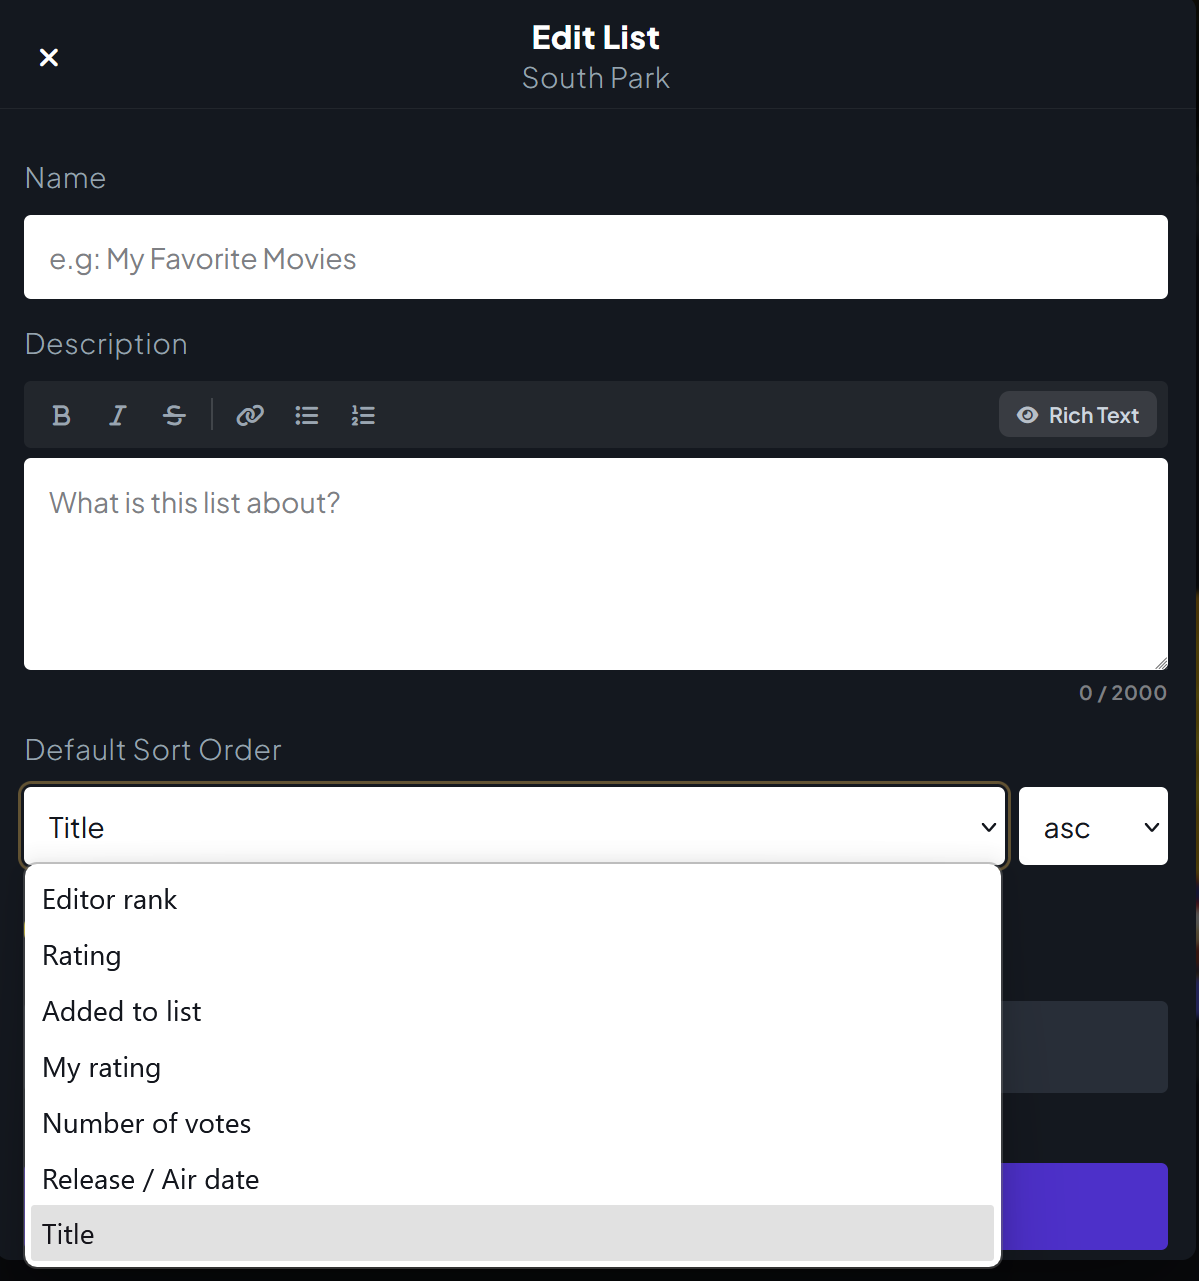Choose Rating from sort options

tap(512, 955)
